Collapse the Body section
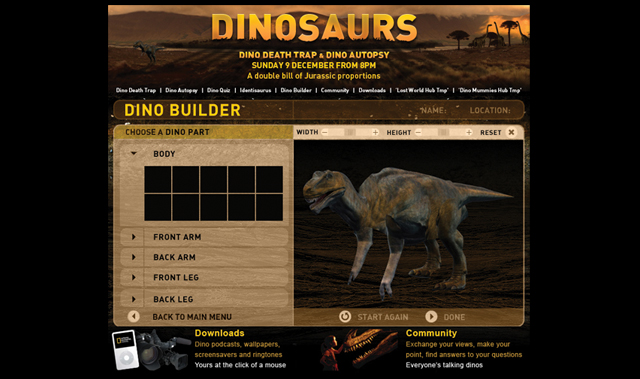Viewport: 640px width, 379px height. click(133, 153)
